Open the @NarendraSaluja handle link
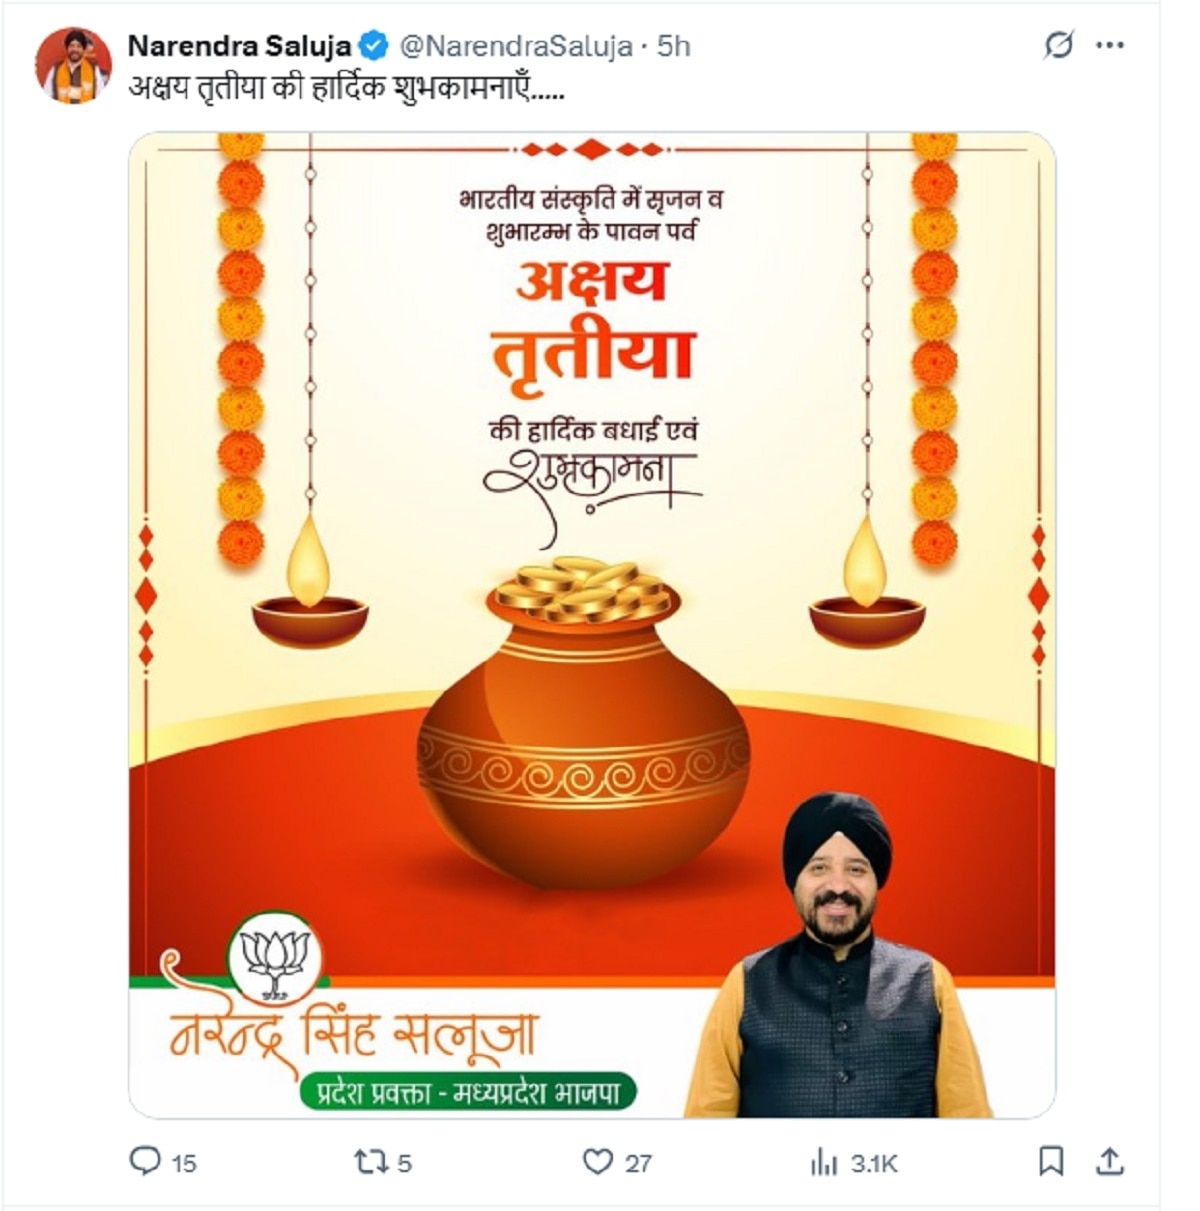1200x1211 pixels. pos(517,46)
